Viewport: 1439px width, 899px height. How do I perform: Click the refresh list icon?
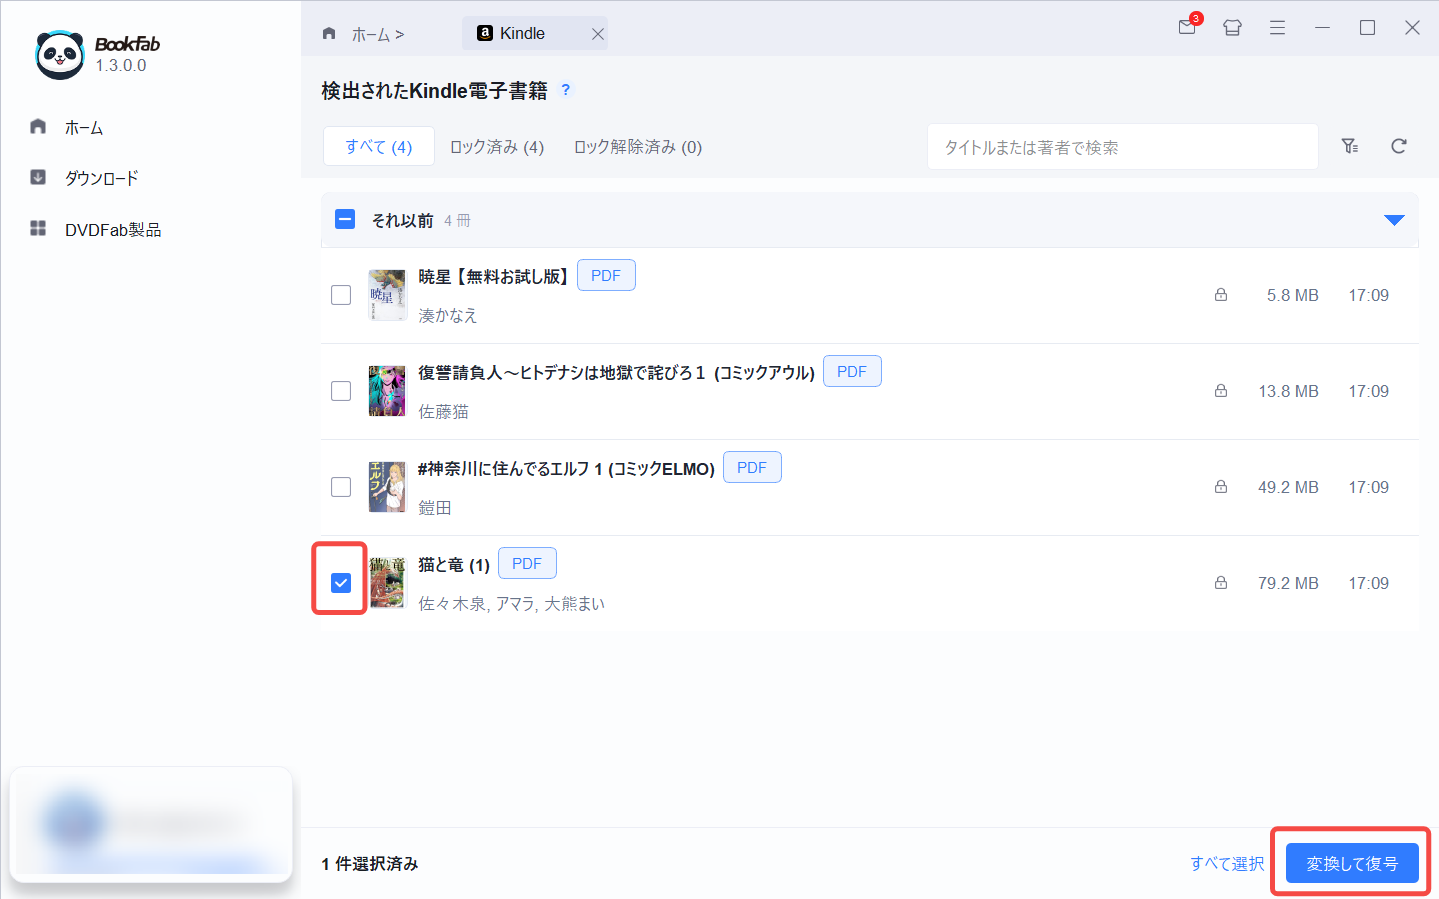pos(1399,146)
